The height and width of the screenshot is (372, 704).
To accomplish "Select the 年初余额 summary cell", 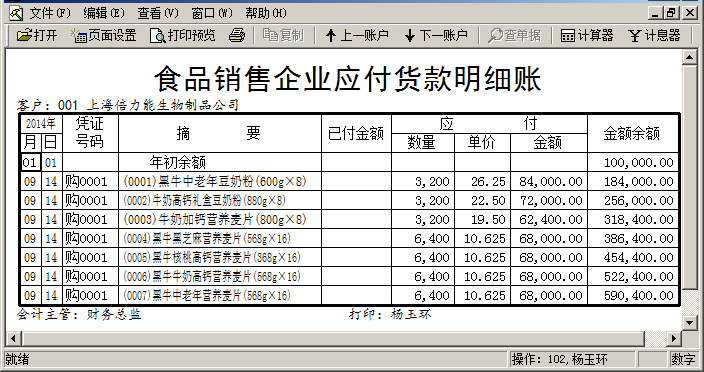I will 220,162.
